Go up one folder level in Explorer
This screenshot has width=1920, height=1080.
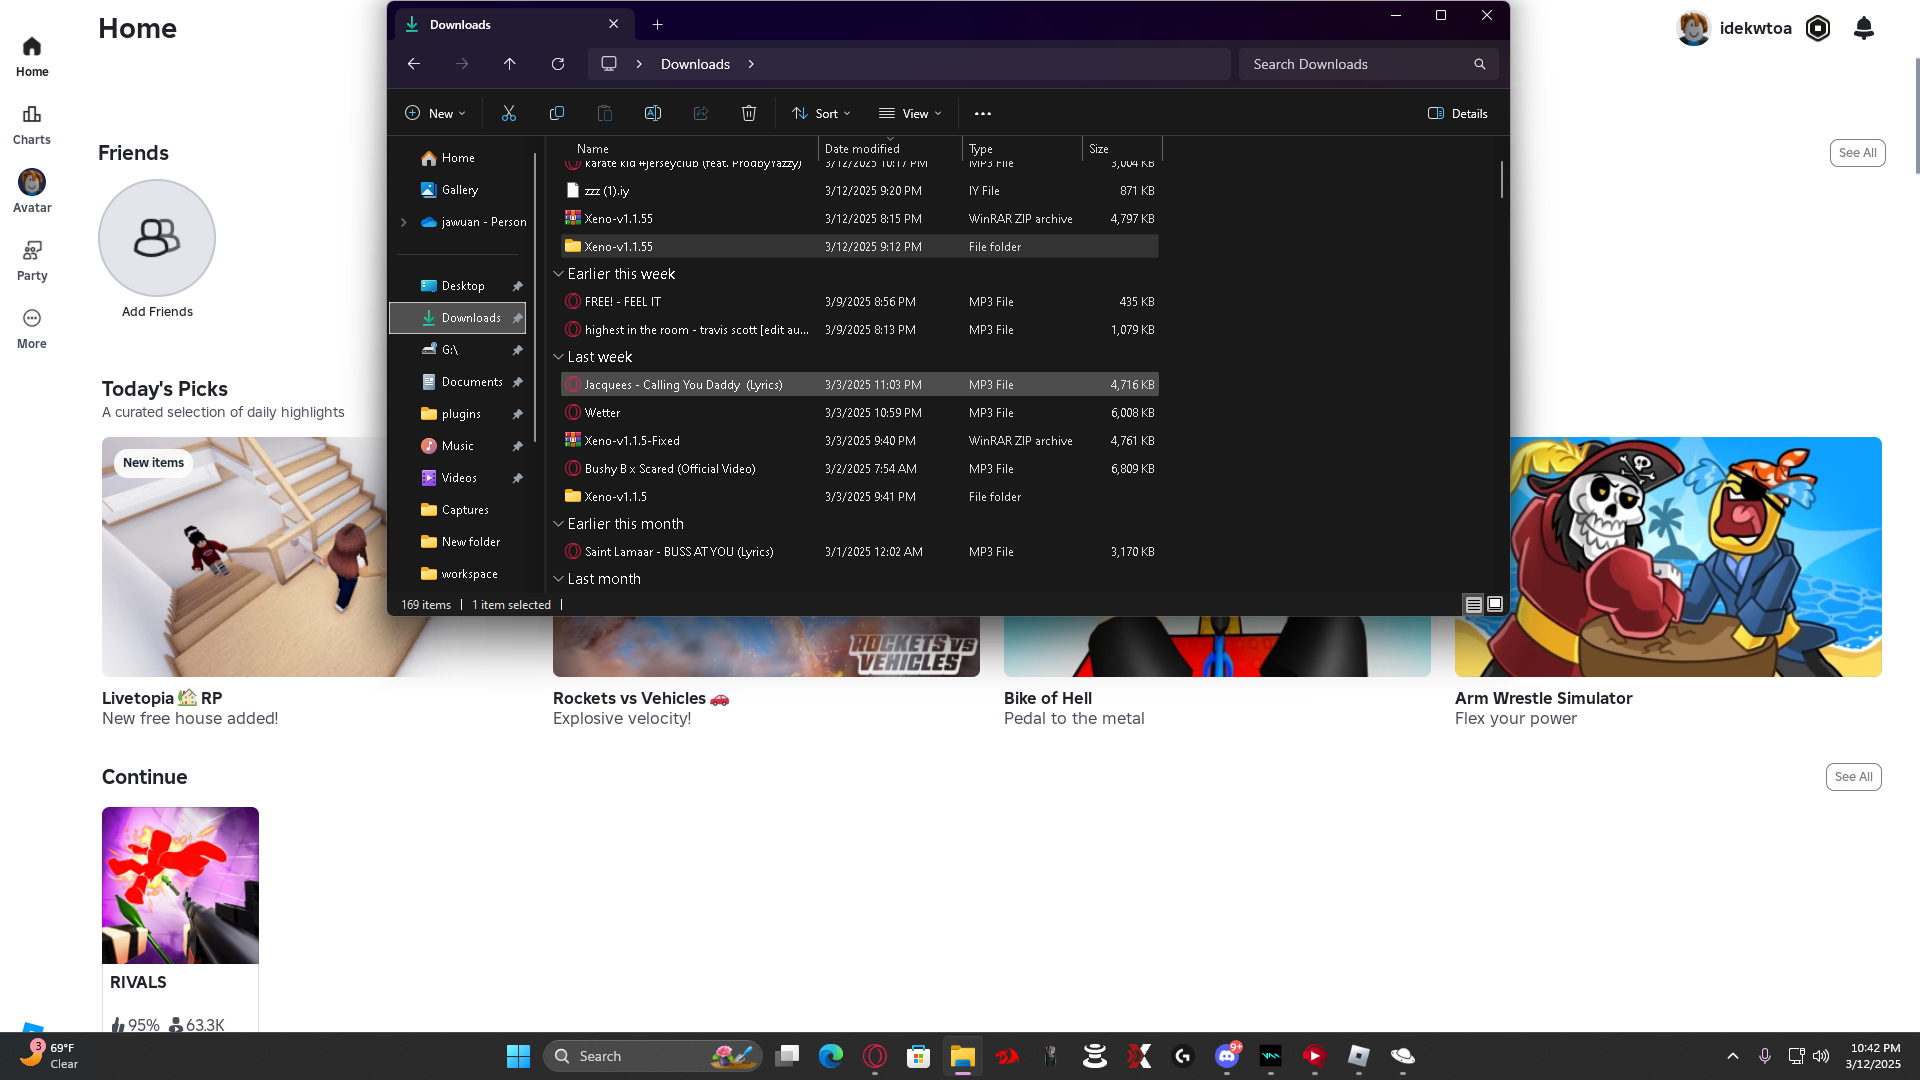point(510,64)
